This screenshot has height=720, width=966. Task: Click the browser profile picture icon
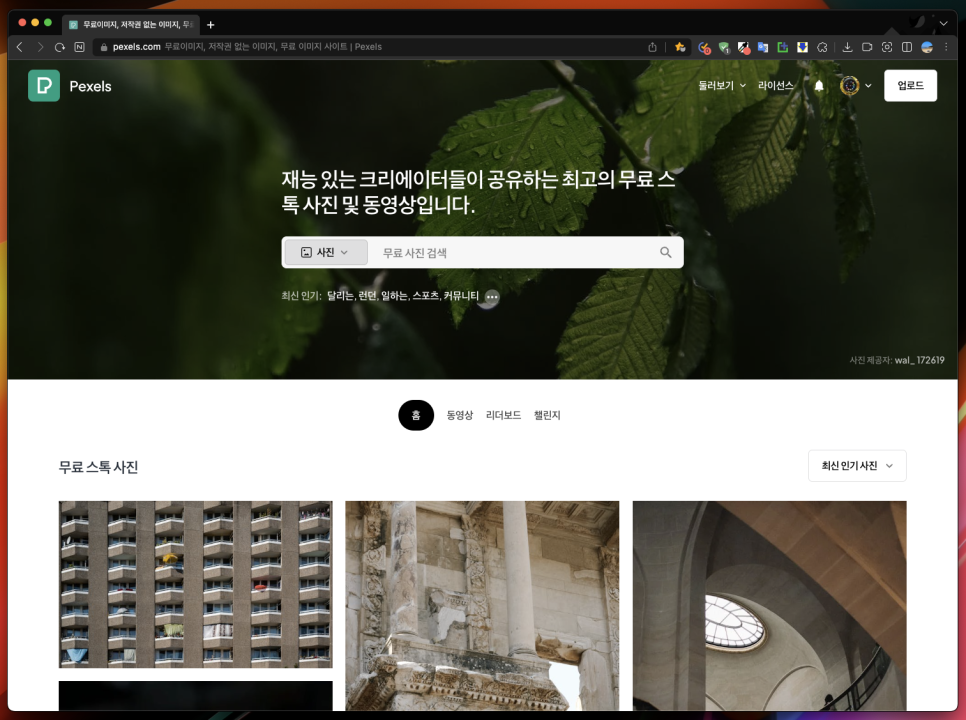927,47
